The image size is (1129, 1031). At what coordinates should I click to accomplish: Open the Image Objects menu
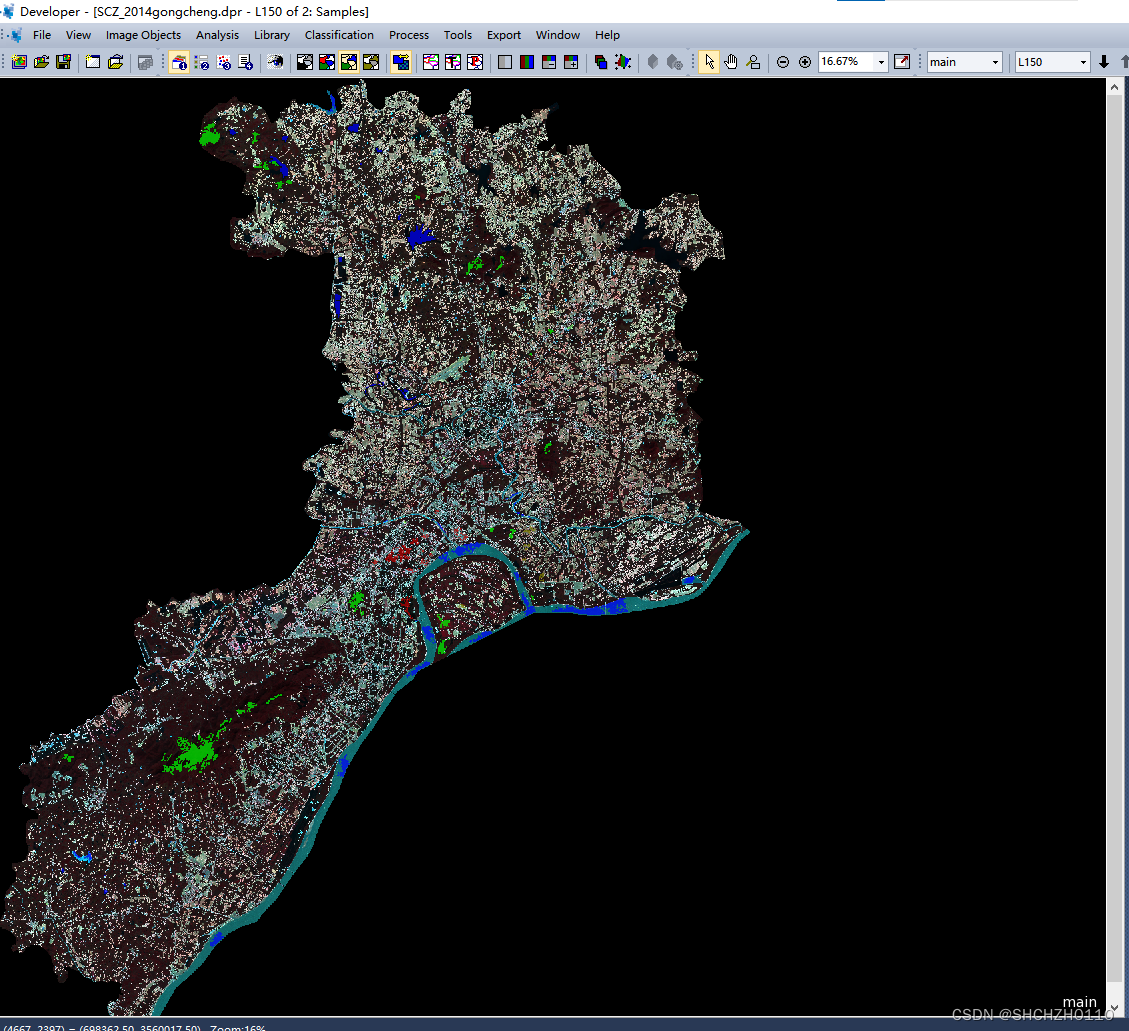pyautogui.click(x=143, y=35)
